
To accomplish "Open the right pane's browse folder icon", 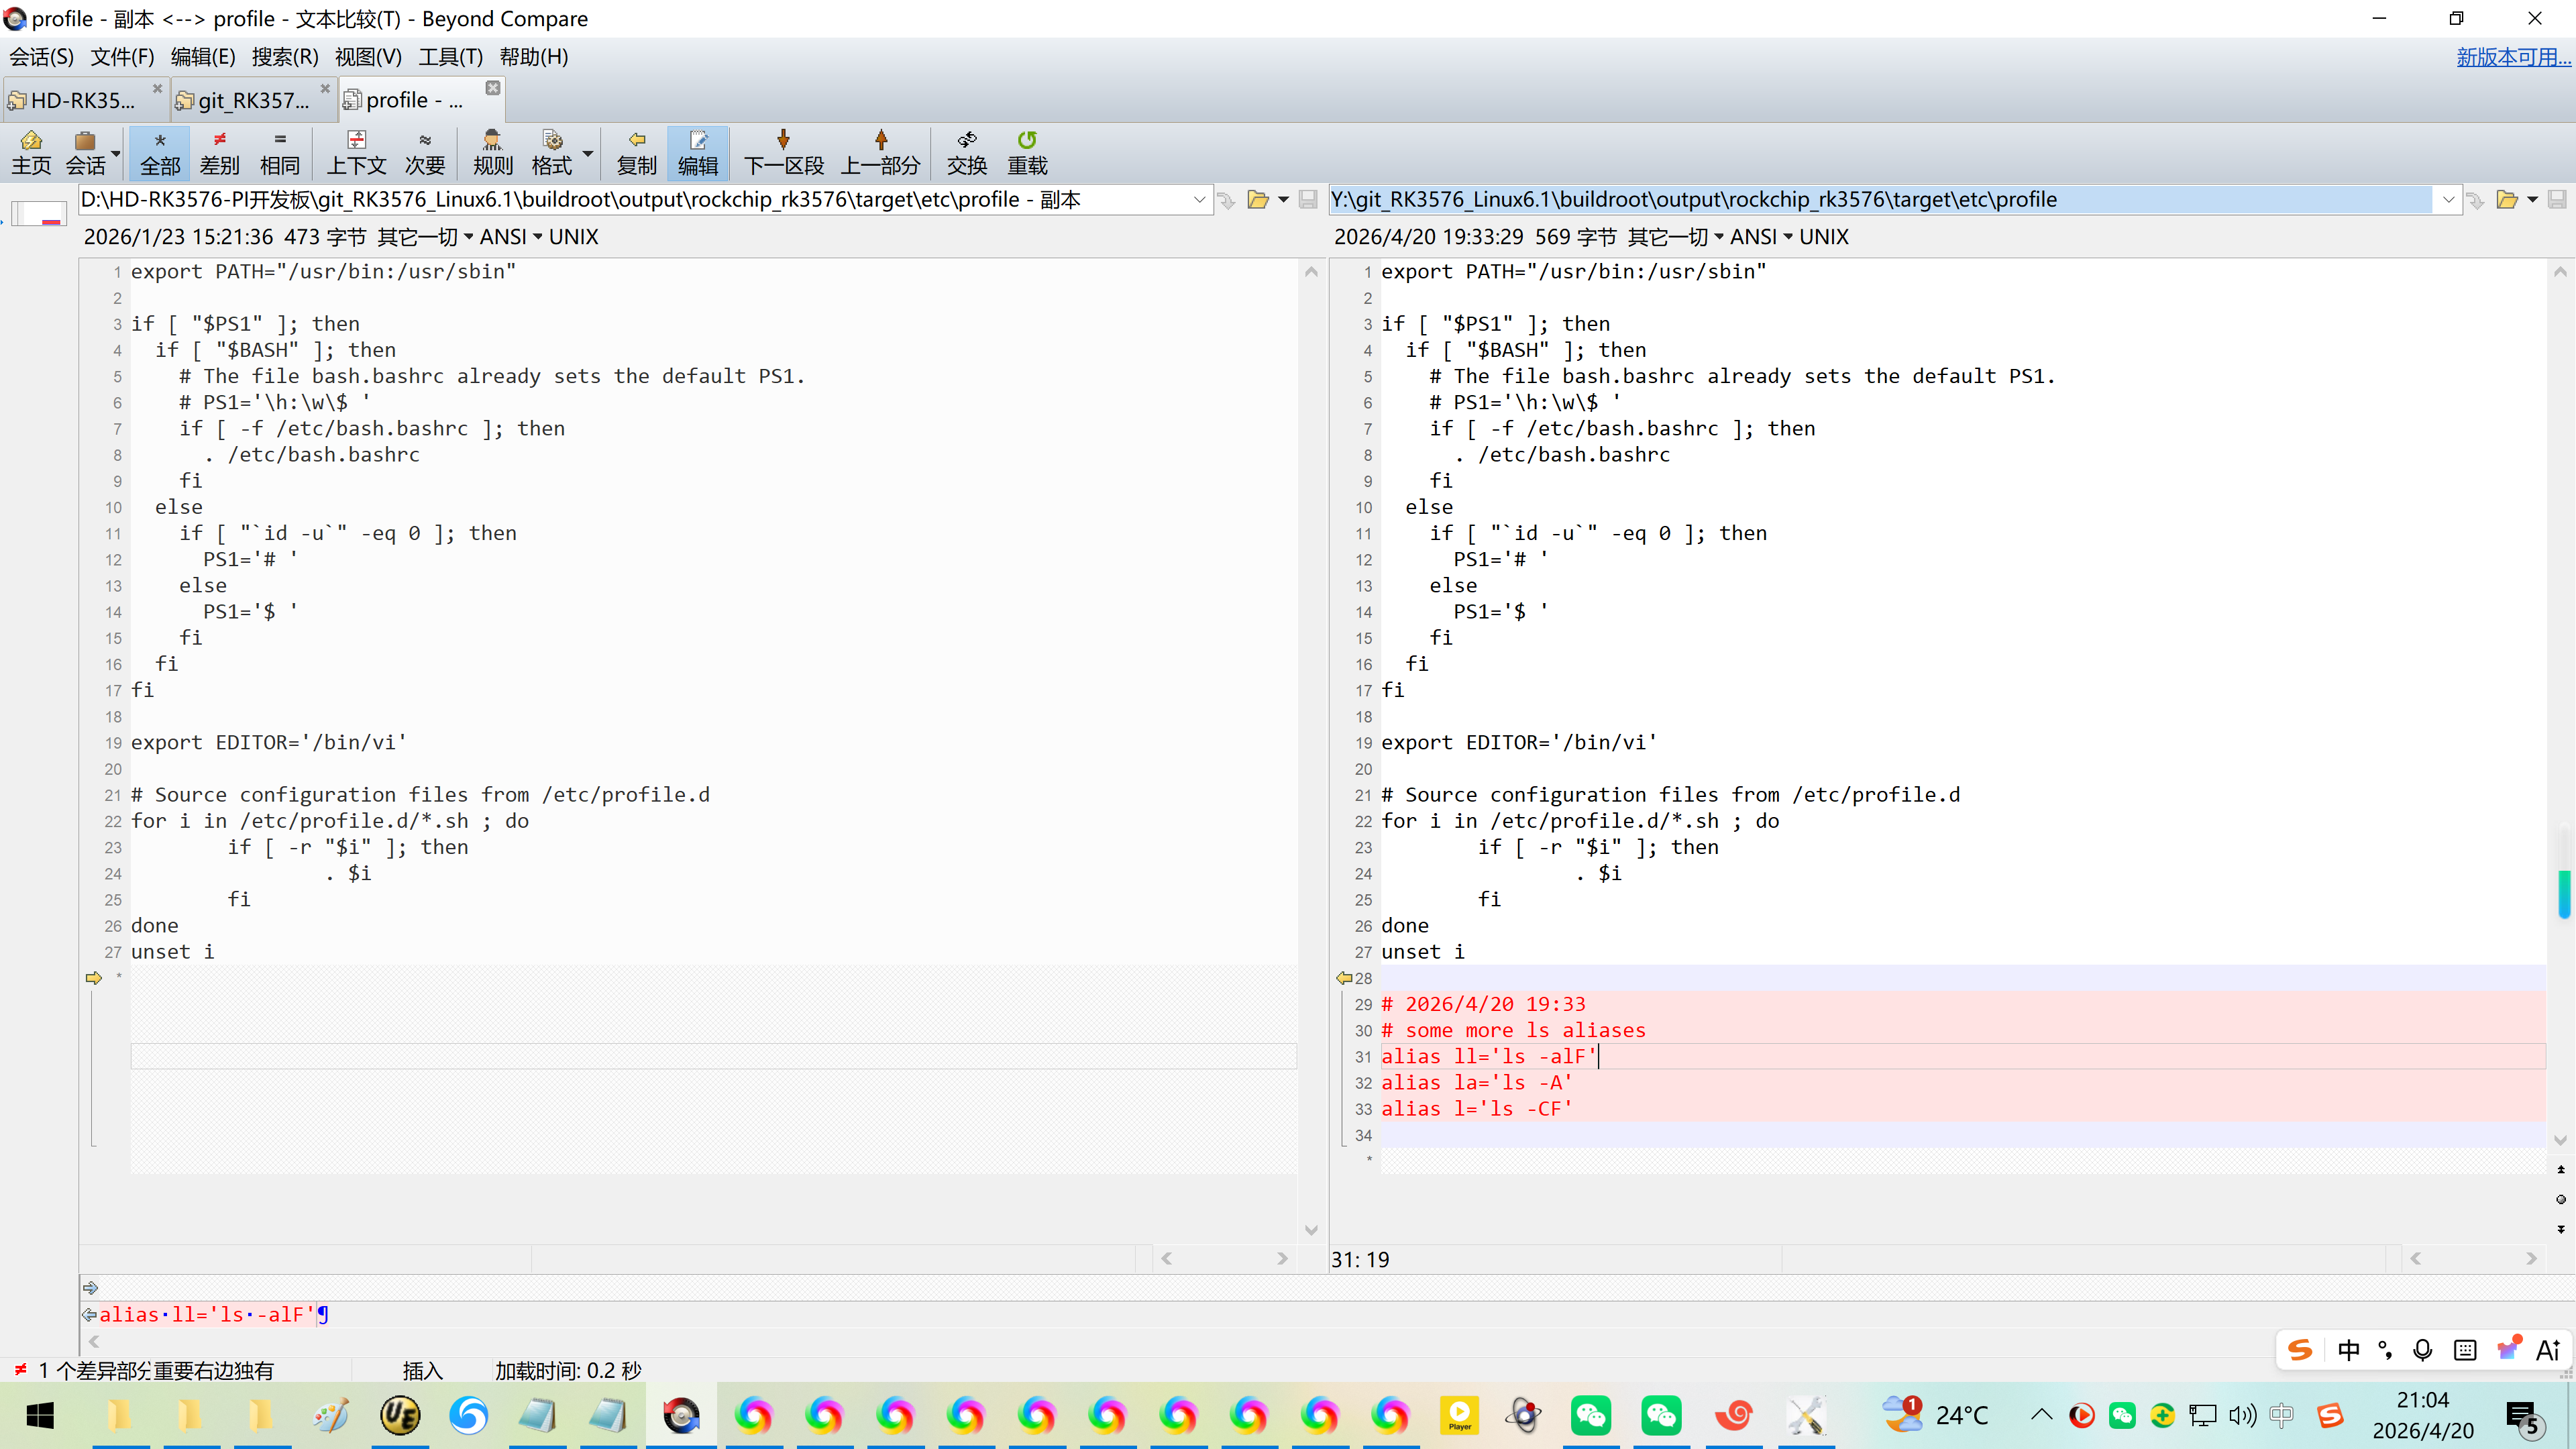I will pos(2506,200).
